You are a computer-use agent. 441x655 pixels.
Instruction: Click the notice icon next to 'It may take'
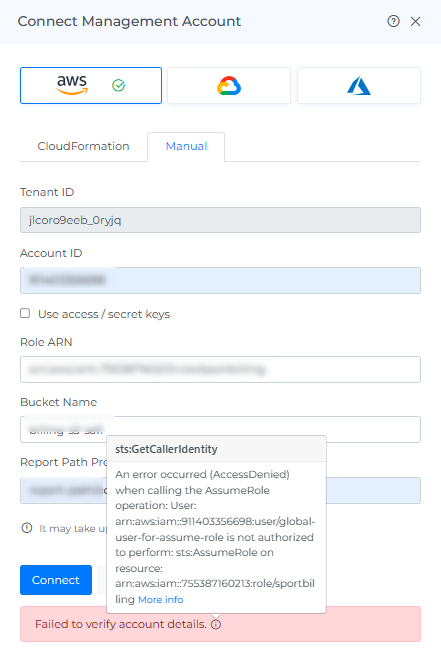point(27,528)
